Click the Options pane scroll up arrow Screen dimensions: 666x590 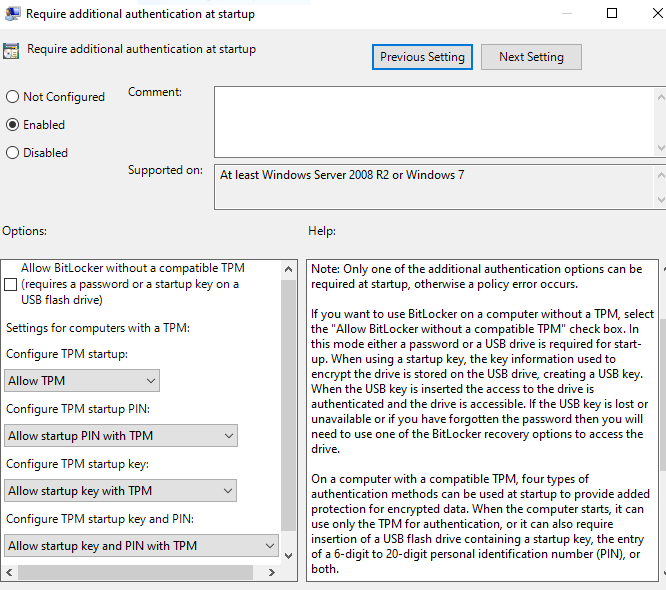(288, 269)
